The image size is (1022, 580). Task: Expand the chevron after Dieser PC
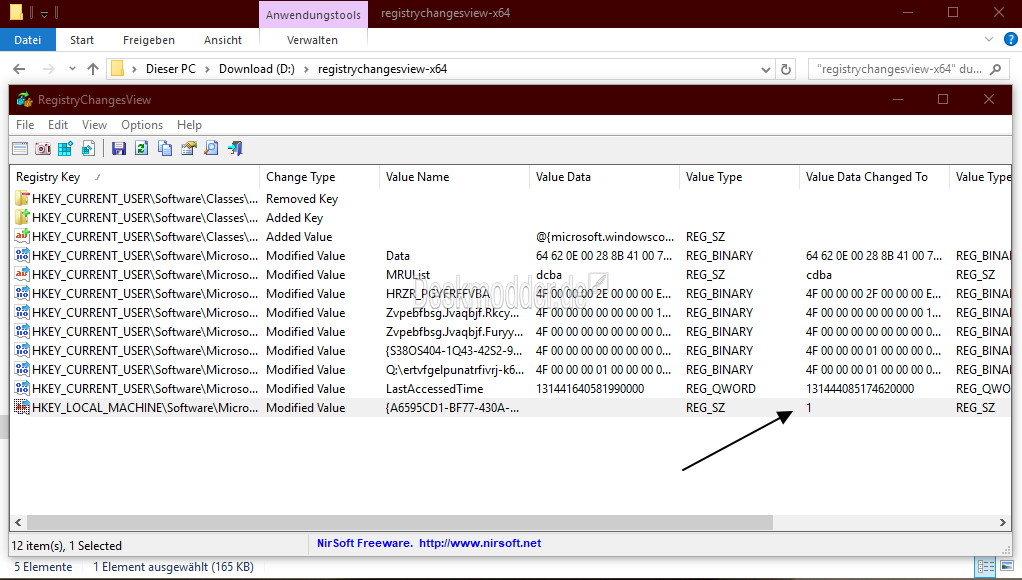pos(207,69)
